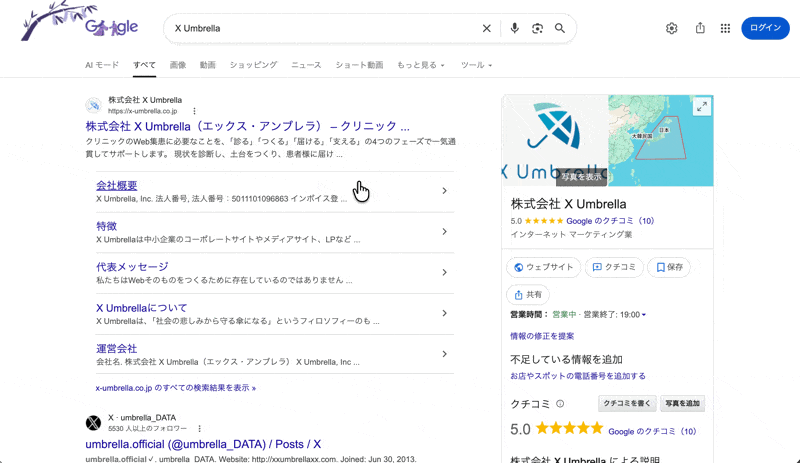The height and width of the screenshot is (463, 800).
Task: Open the 運営会社 sitelink
Action: [x=116, y=349]
